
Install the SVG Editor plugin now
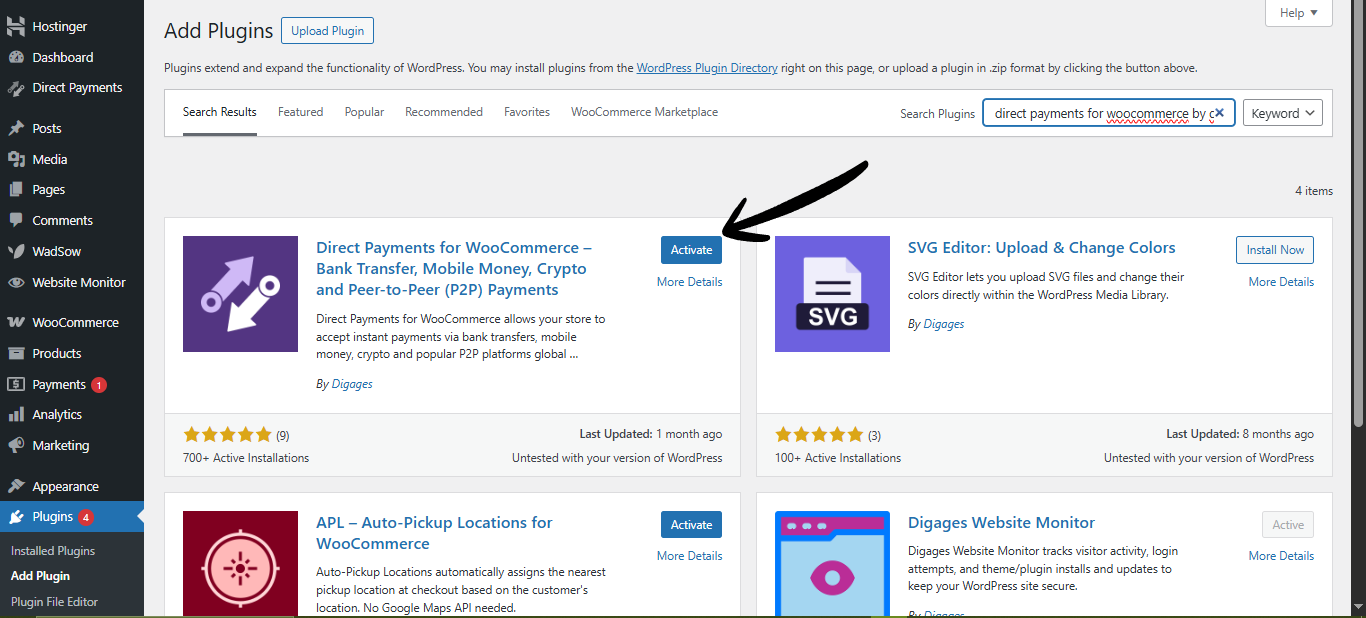[1275, 249]
